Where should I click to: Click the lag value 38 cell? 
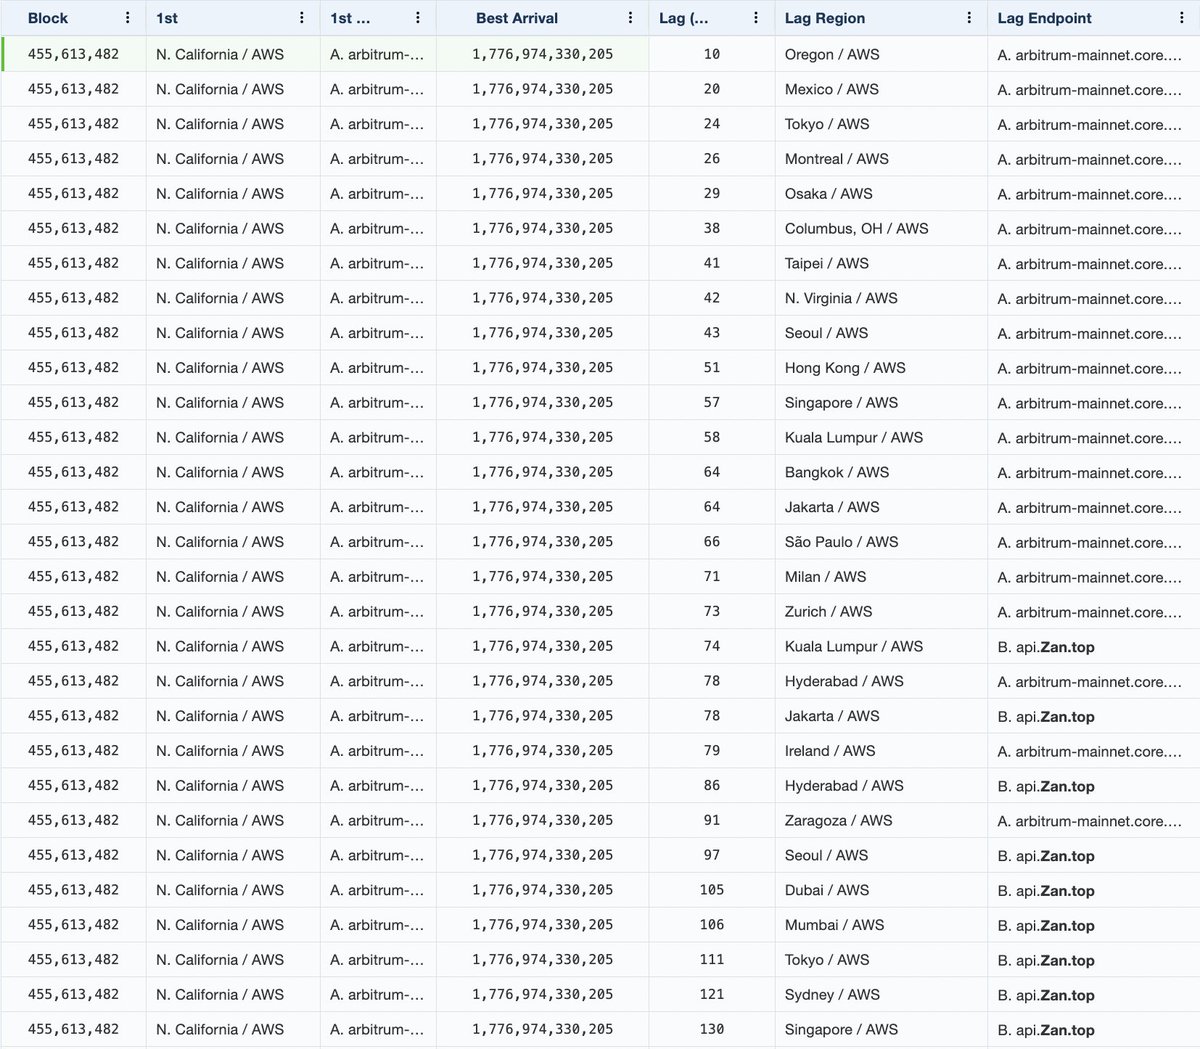pos(712,229)
